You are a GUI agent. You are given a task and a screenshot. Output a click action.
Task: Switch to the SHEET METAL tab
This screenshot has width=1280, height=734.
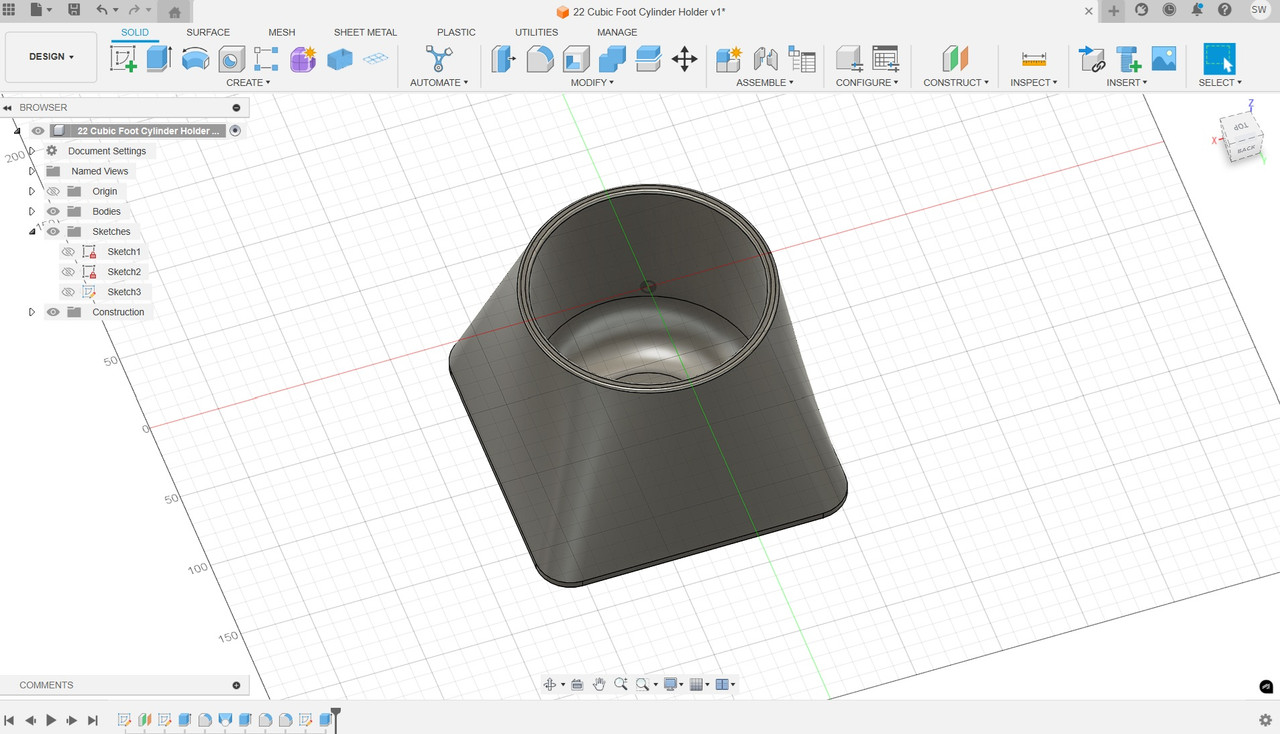click(365, 32)
